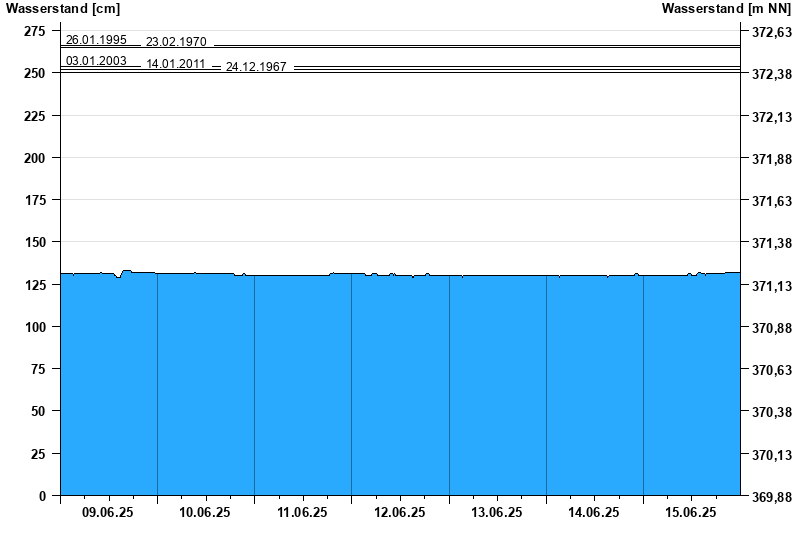
Task: Click the 50 cm axis value
Action: point(38,411)
